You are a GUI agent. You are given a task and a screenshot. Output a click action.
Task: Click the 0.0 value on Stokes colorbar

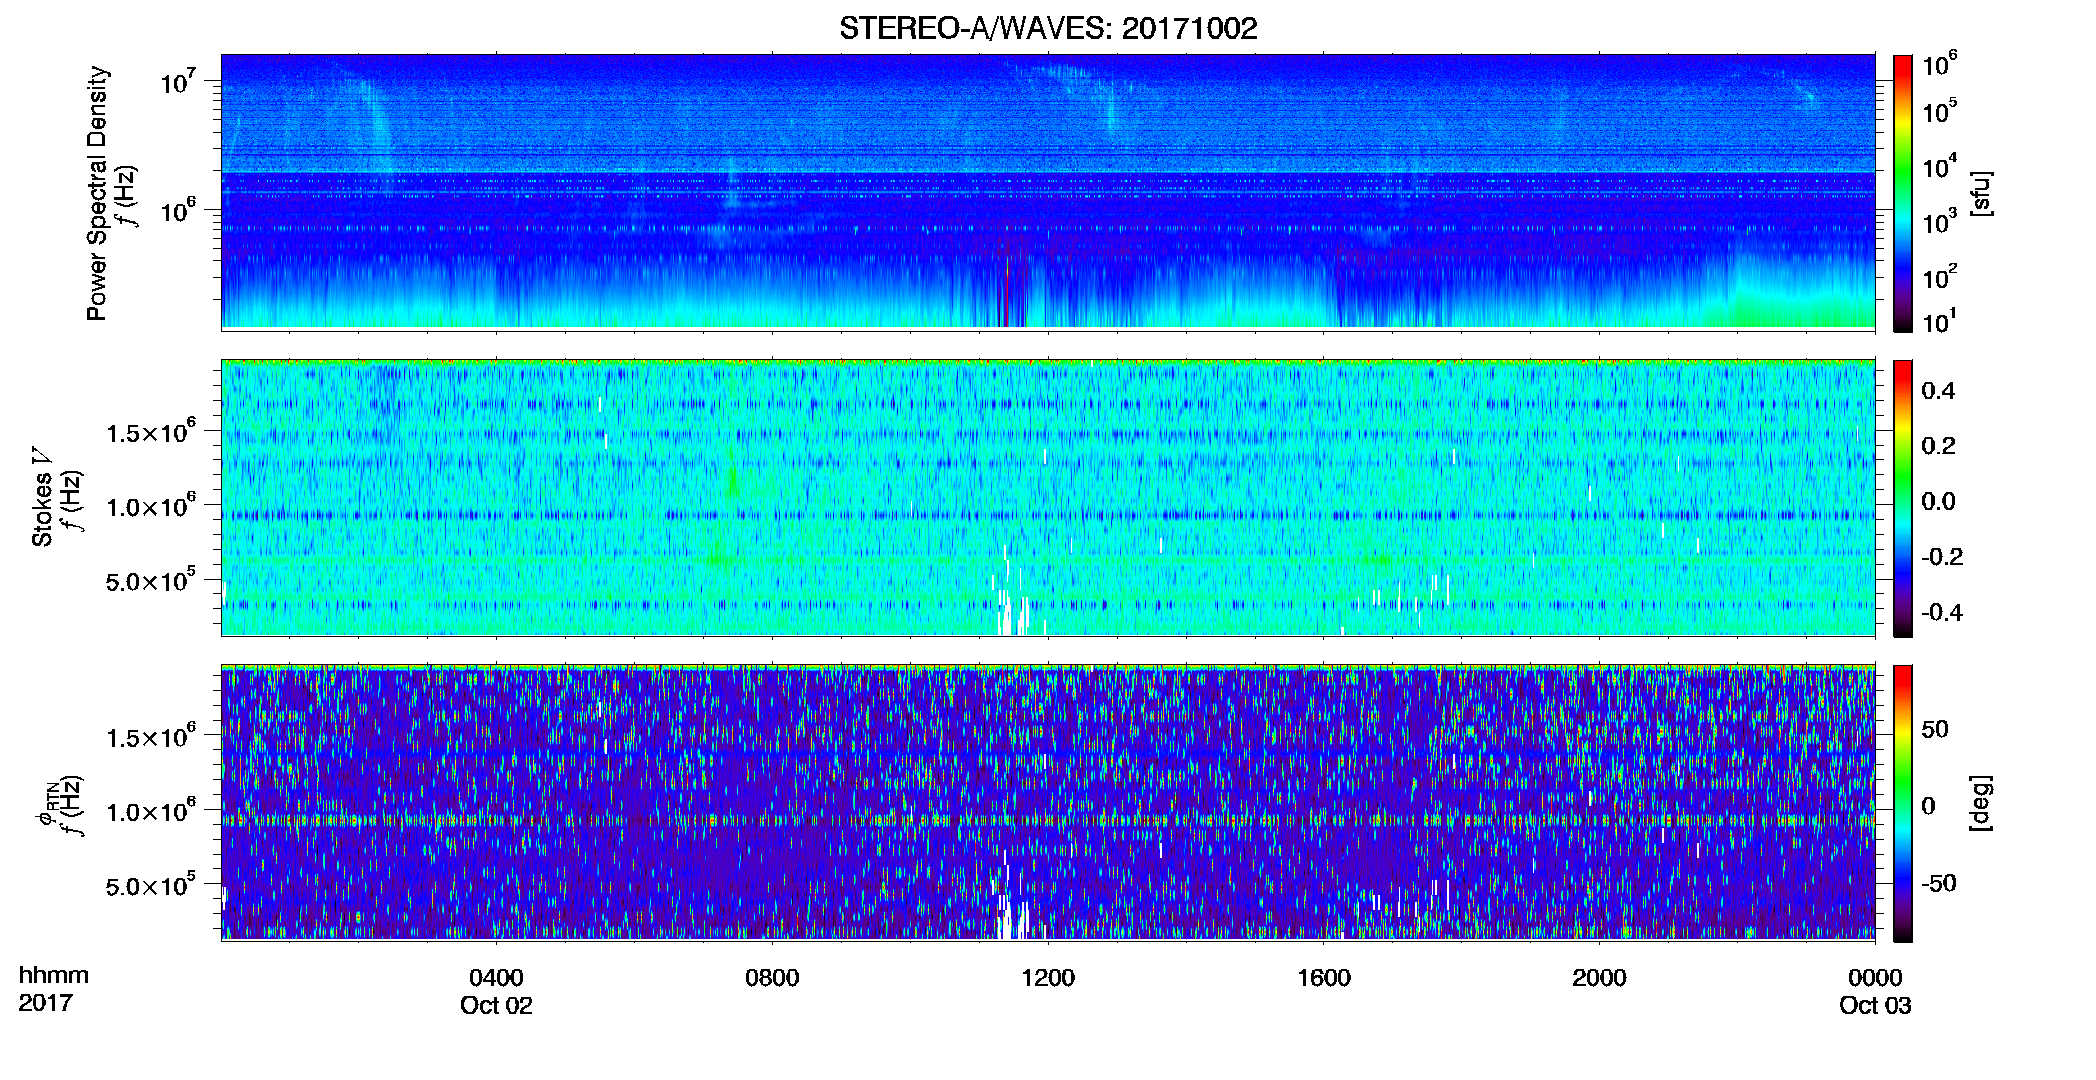[x=1938, y=502]
